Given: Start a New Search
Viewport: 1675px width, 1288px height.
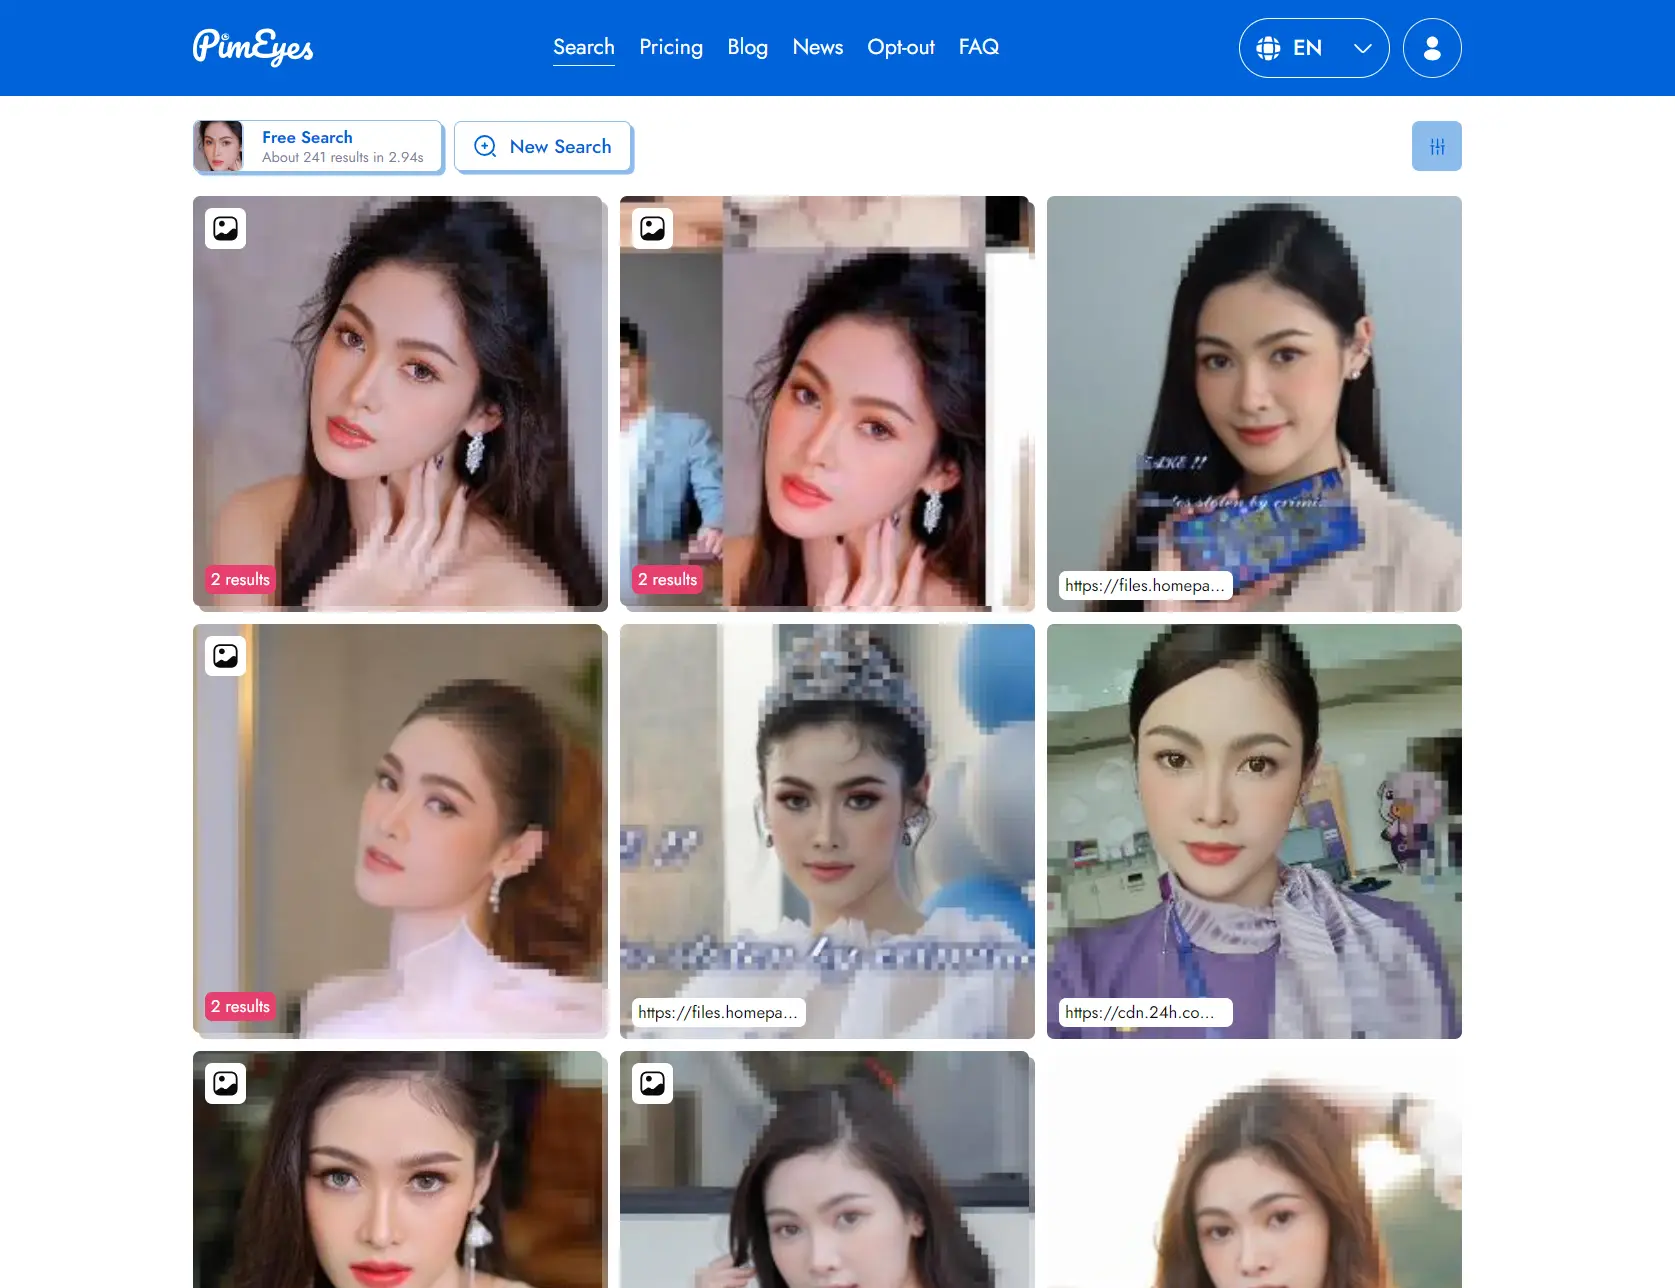Looking at the screenshot, I should 543,147.
